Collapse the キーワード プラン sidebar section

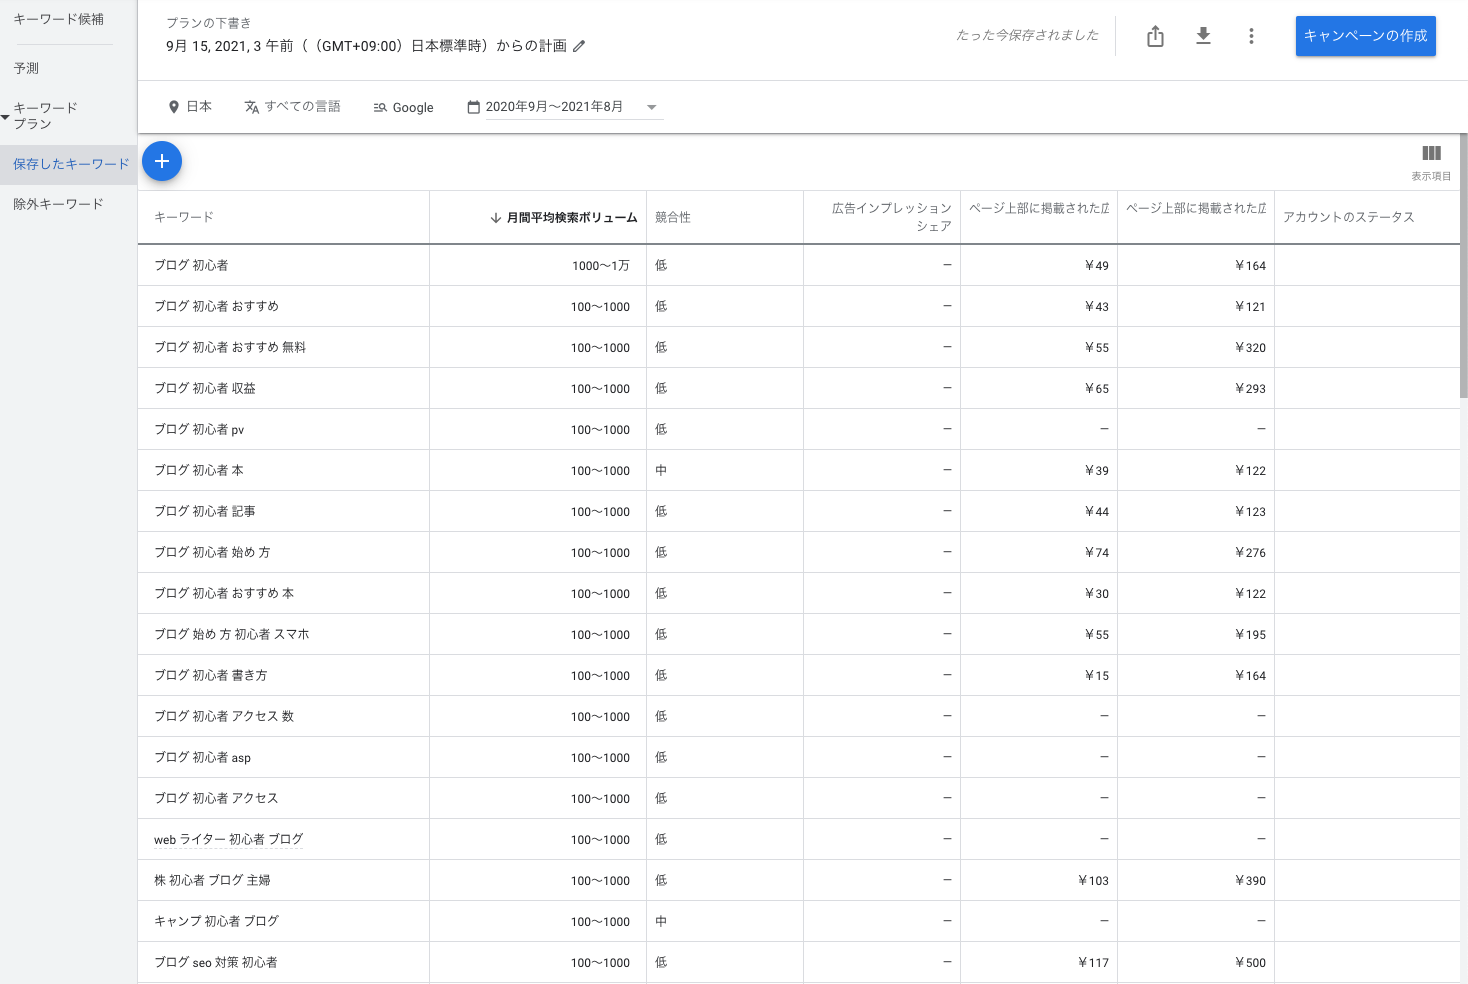(x=6, y=116)
